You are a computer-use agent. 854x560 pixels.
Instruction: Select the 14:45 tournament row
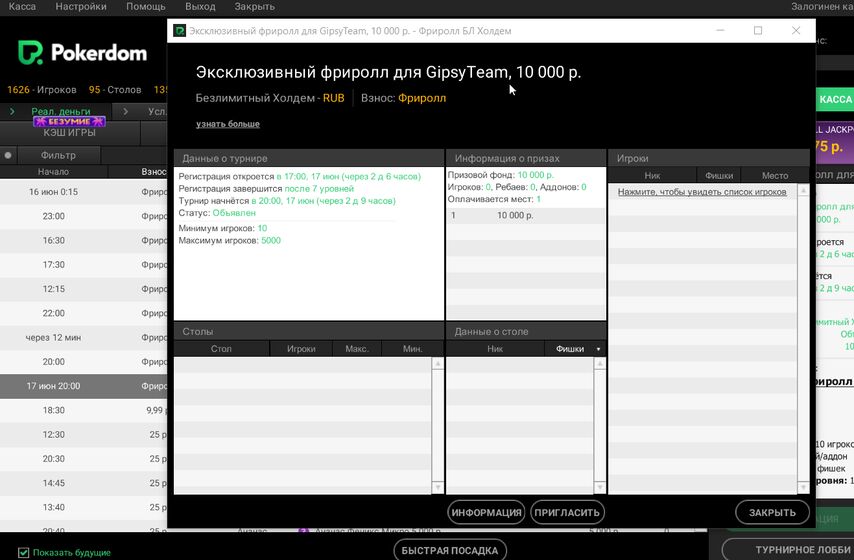point(83,483)
